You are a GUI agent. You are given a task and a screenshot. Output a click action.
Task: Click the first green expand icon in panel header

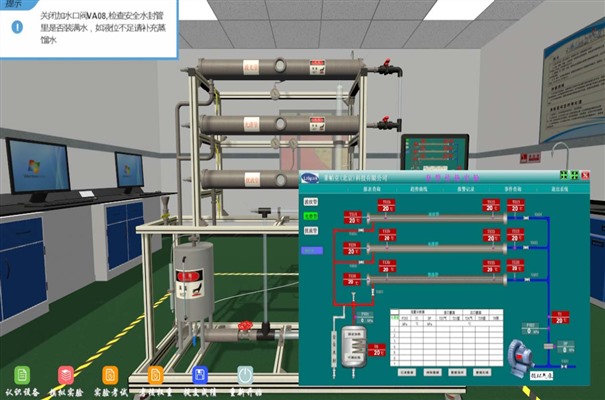564,176
